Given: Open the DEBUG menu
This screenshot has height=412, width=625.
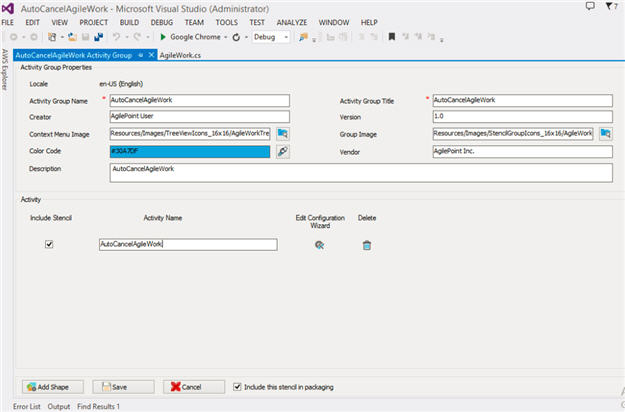Looking at the screenshot, I should click(161, 23).
